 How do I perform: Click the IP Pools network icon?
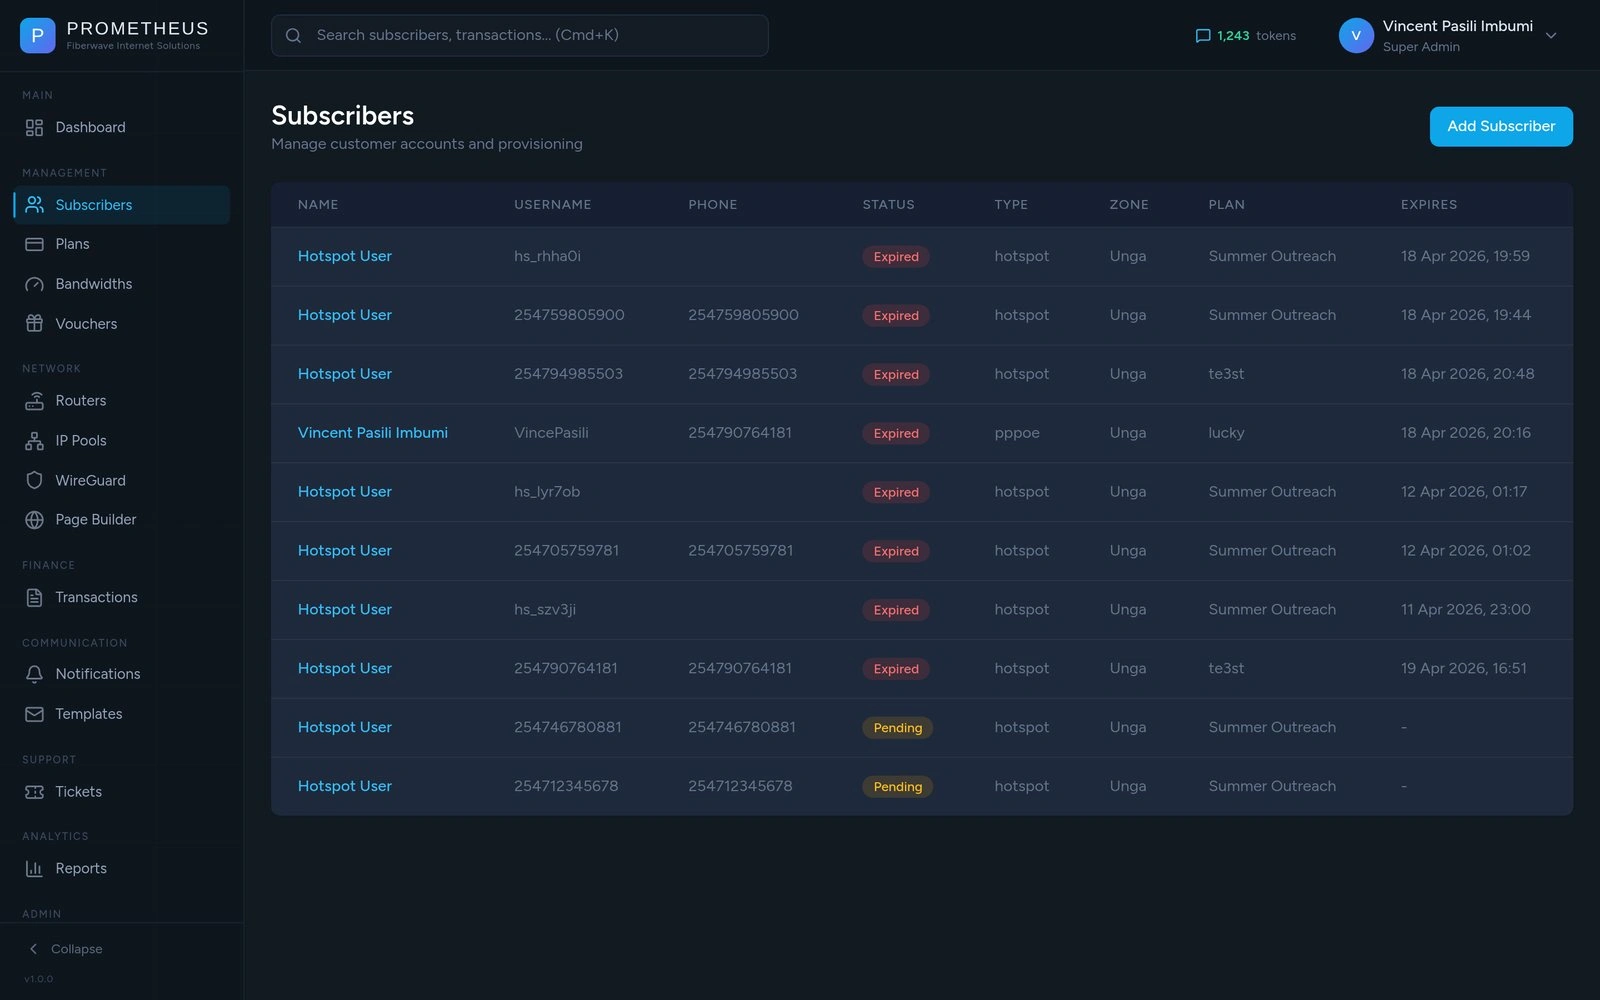34,441
